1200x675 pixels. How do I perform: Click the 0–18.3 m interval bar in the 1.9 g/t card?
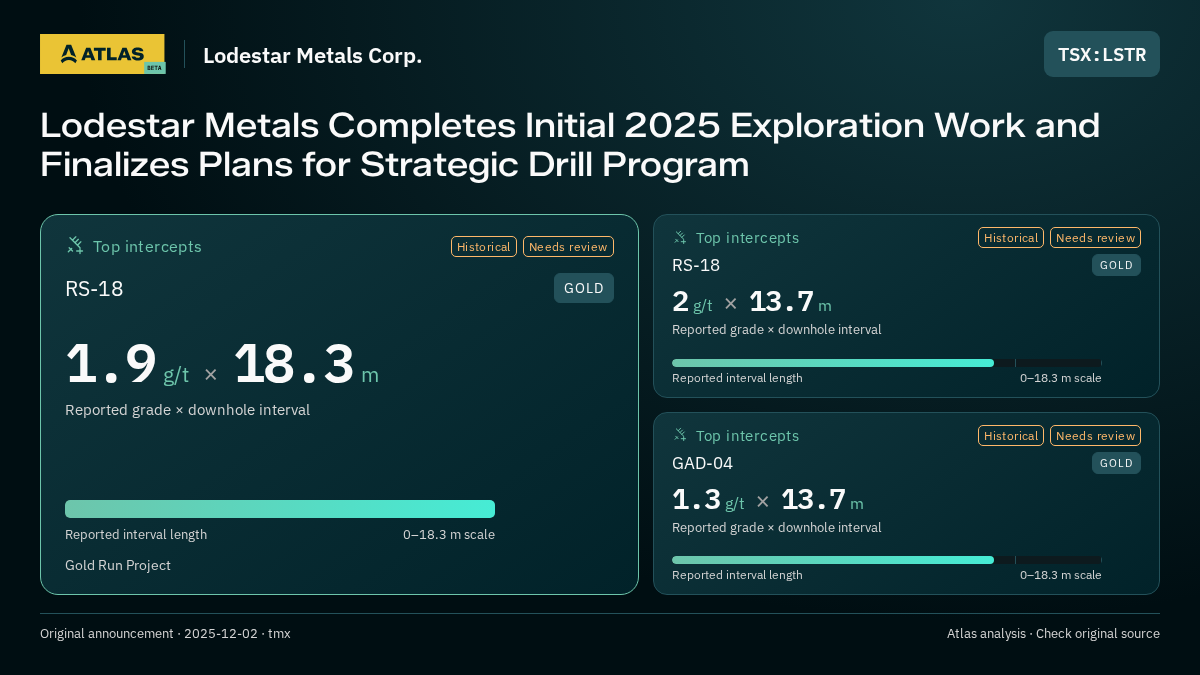point(280,509)
